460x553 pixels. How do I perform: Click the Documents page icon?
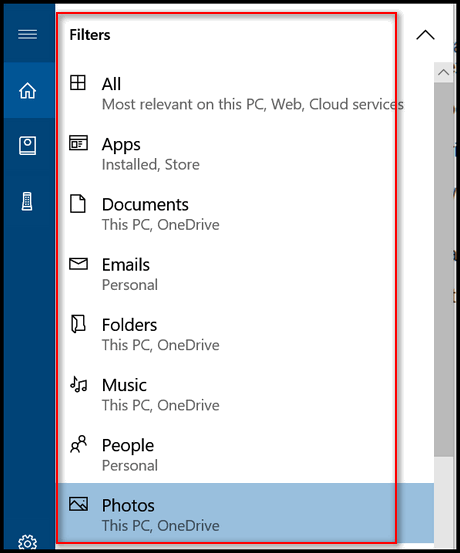pyautogui.click(x=78, y=203)
